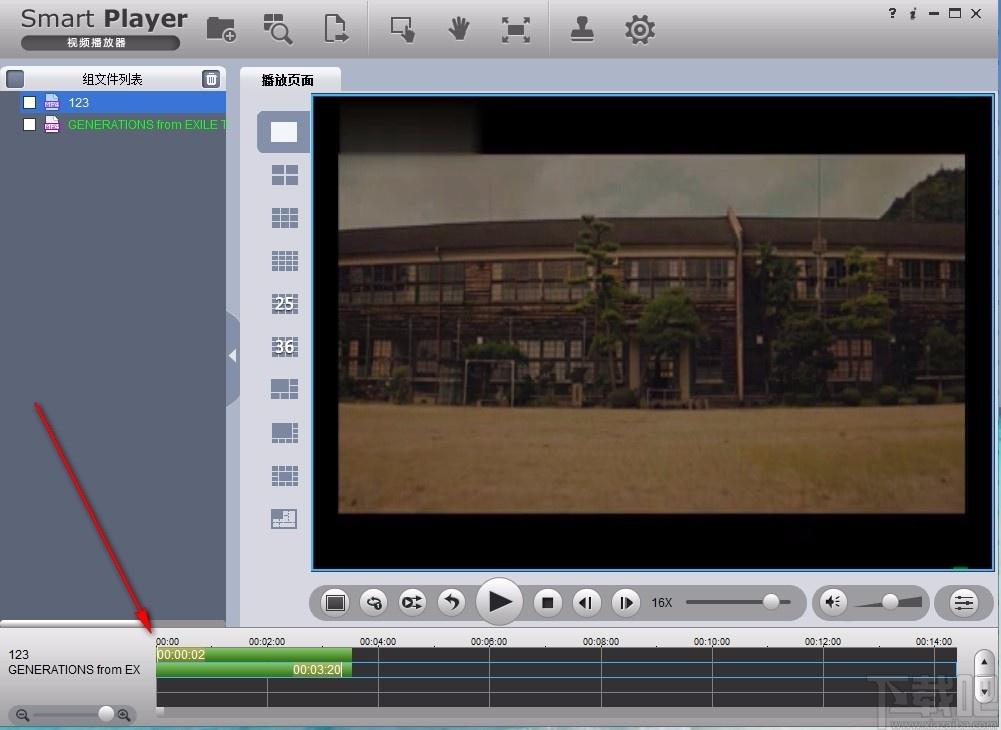Image resolution: width=1001 pixels, height=730 pixels.
Task: Mute audio using the speaker icon
Action: coord(832,602)
